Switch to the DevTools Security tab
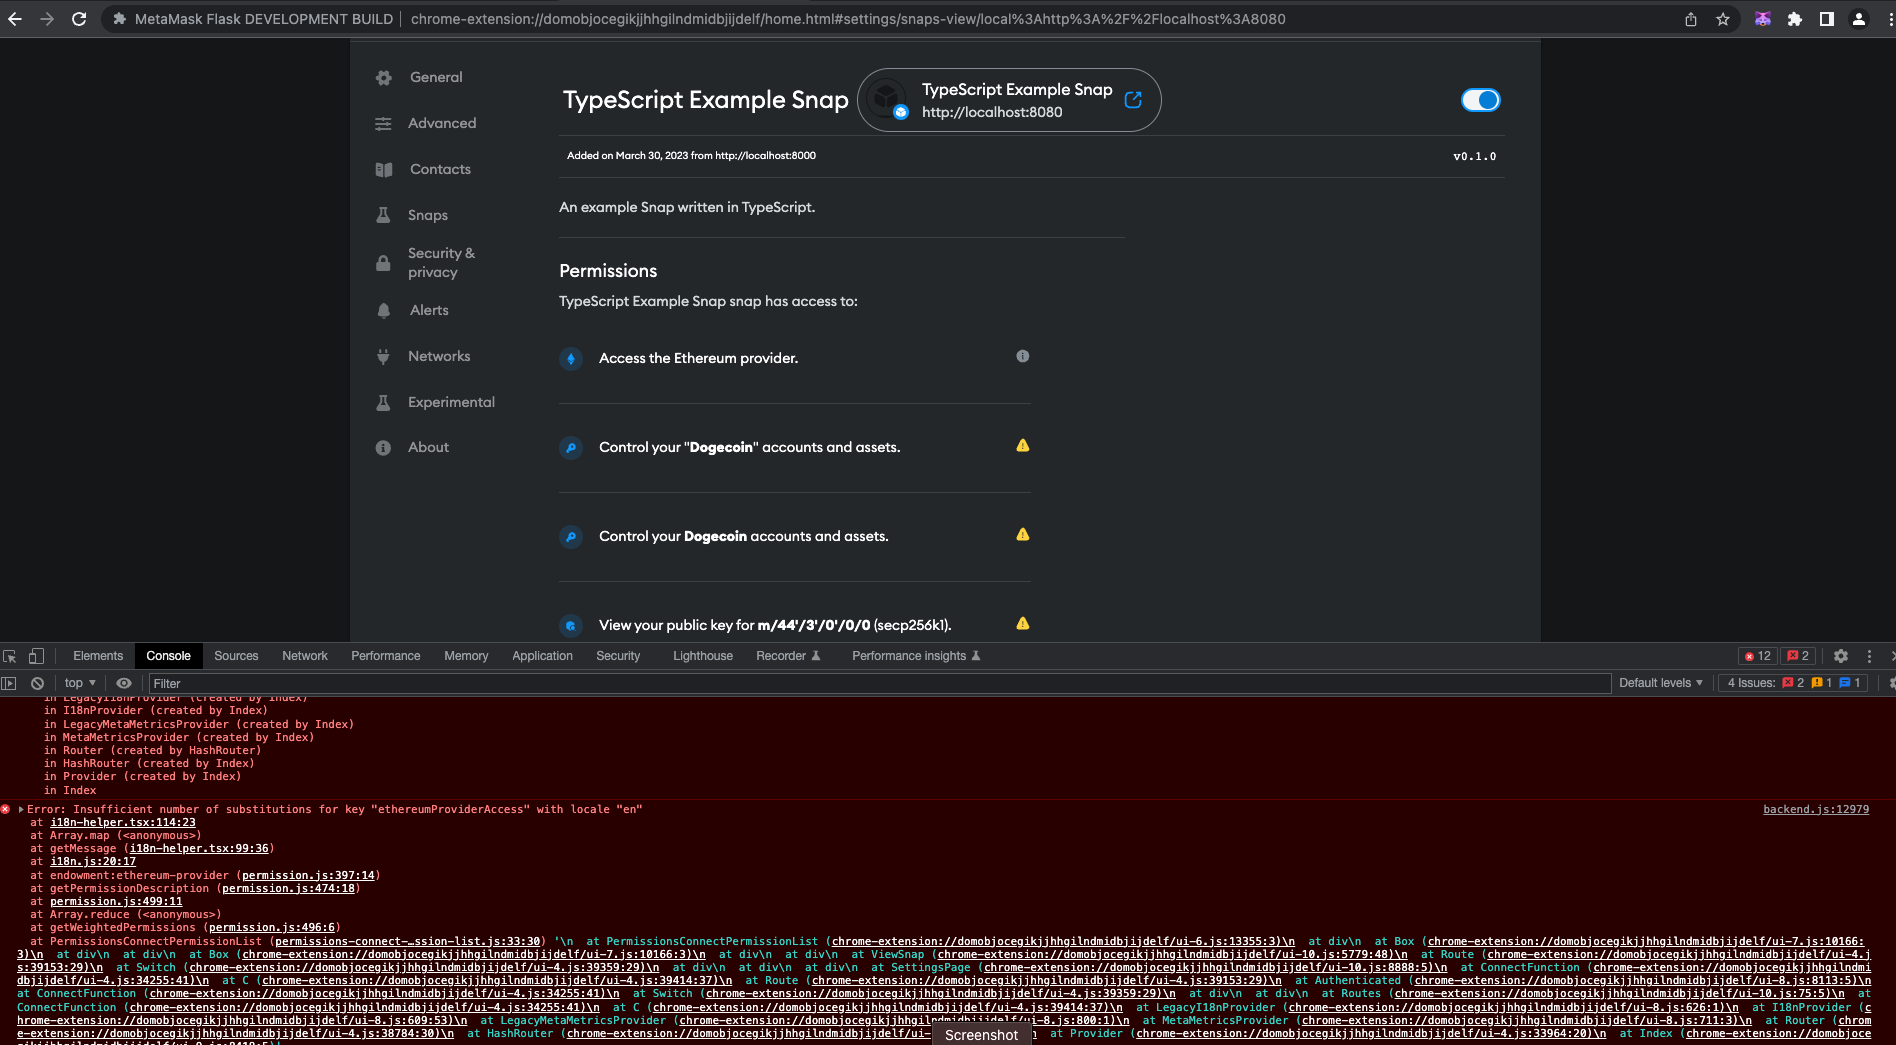1896x1045 pixels. pyautogui.click(x=618, y=656)
